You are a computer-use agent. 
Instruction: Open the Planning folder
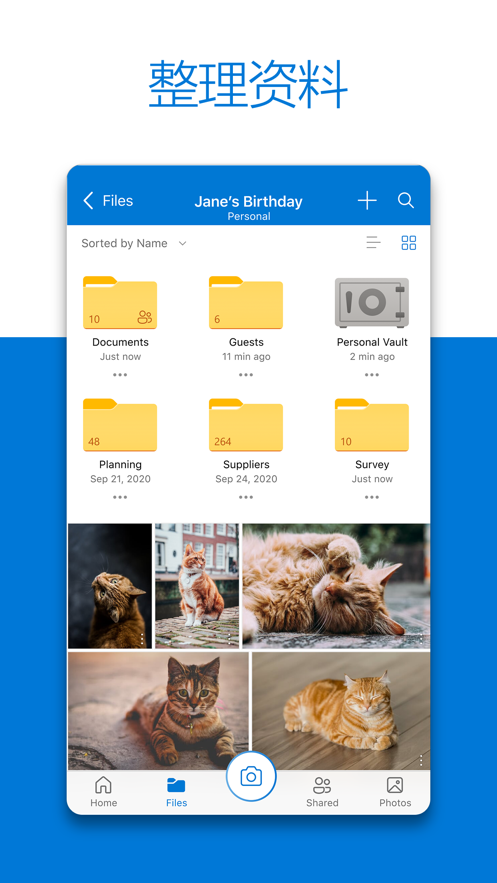coord(120,425)
